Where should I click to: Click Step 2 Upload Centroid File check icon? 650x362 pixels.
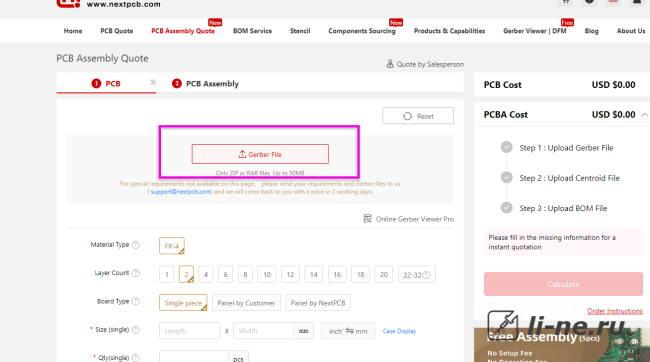tap(507, 177)
